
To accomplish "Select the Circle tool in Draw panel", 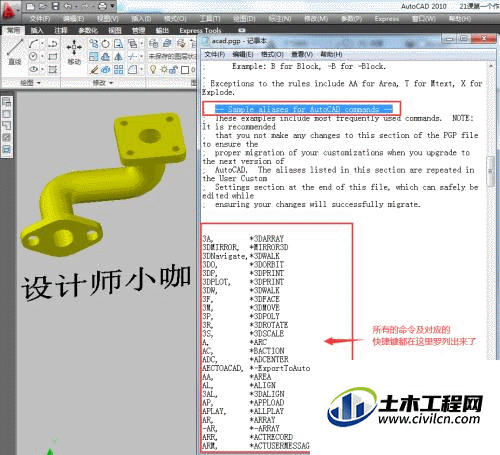I will [33, 56].
